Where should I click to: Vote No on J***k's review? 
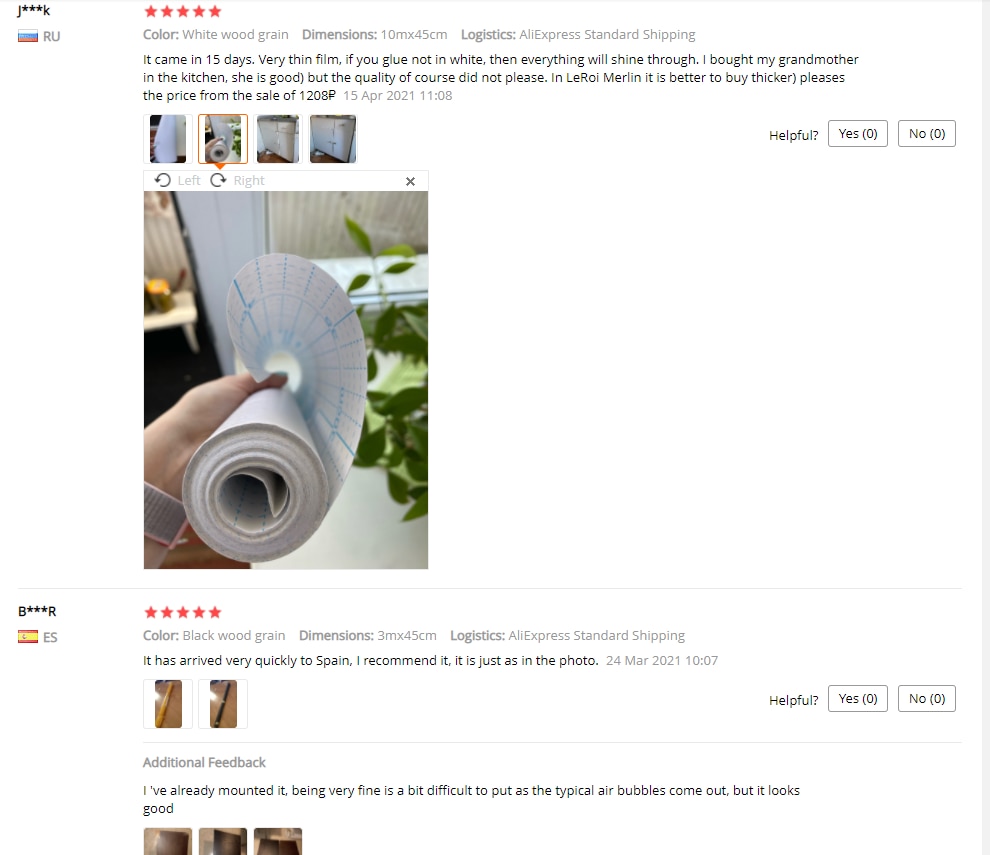(926, 134)
